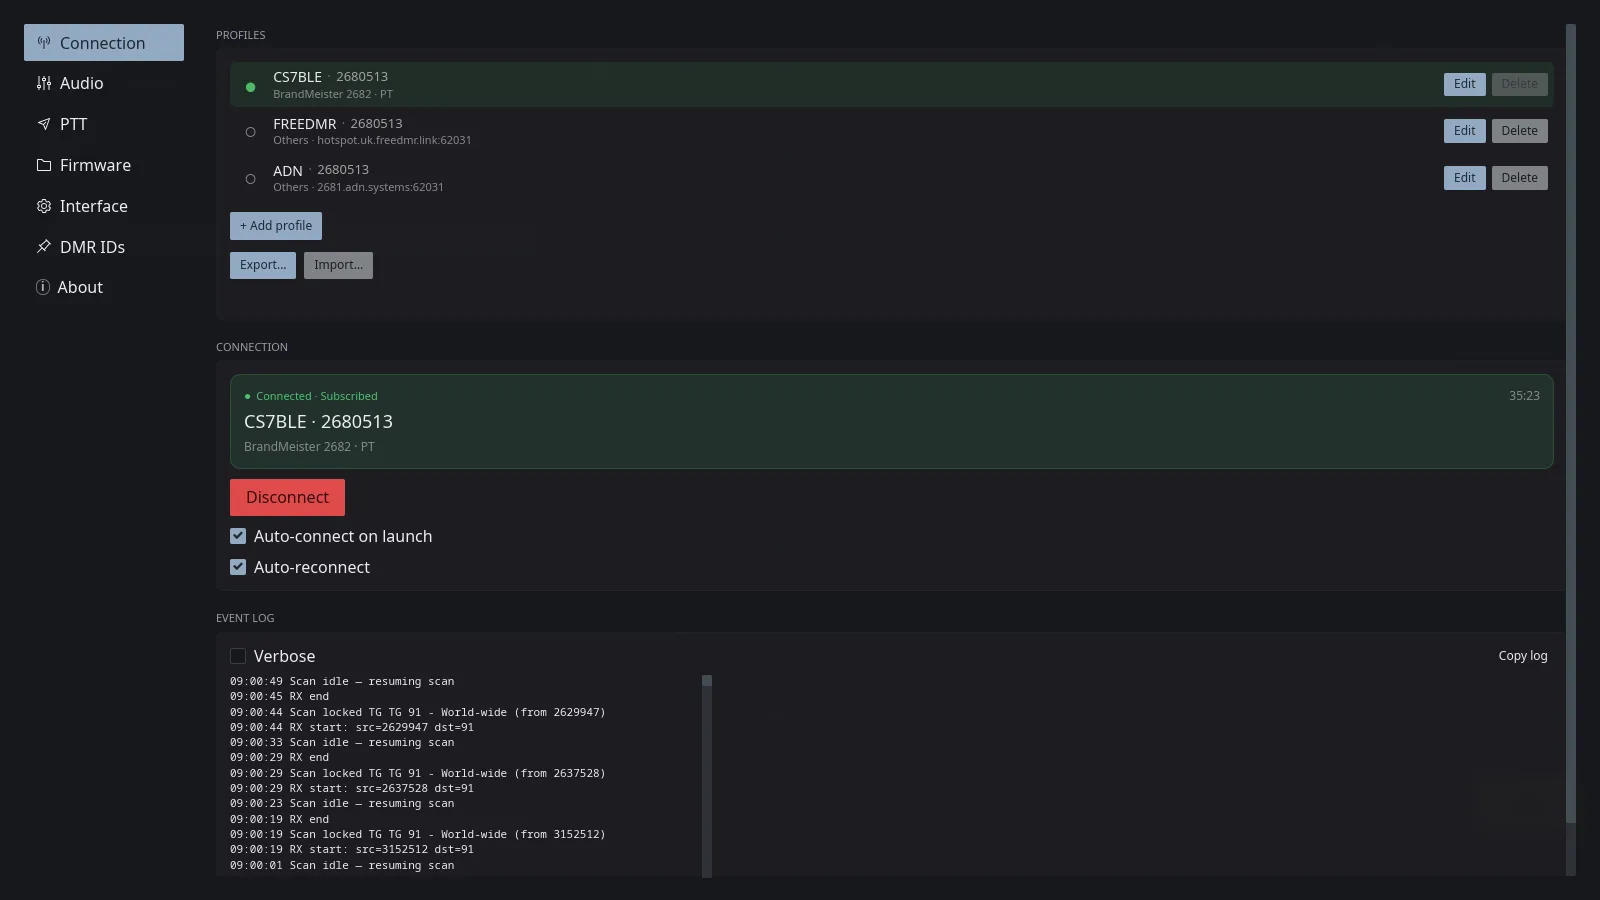This screenshot has width=1600, height=900.
Task: Edit the CS7BLE profile
Action: [x=1464, y=84]
